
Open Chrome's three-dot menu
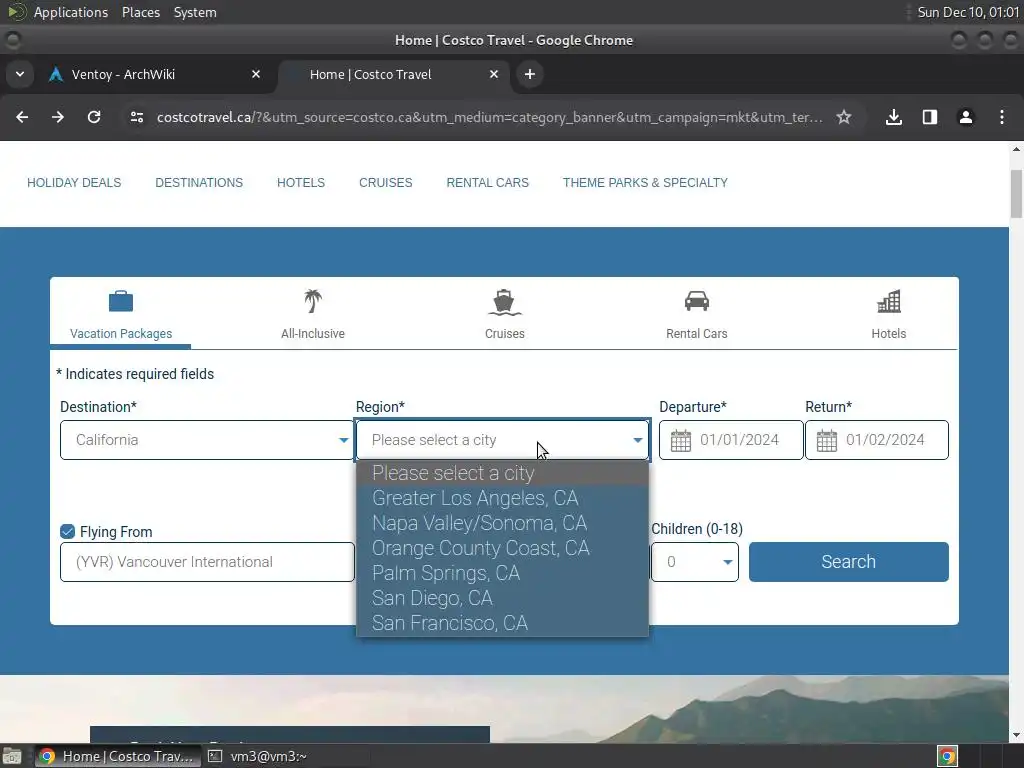click(1002, 117)
